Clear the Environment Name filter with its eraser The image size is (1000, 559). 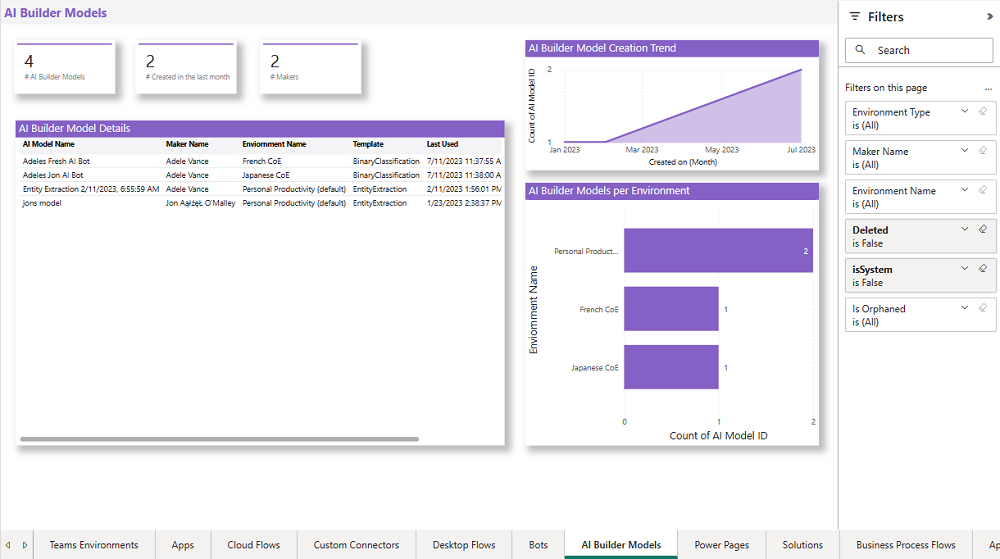pos(983,190)
